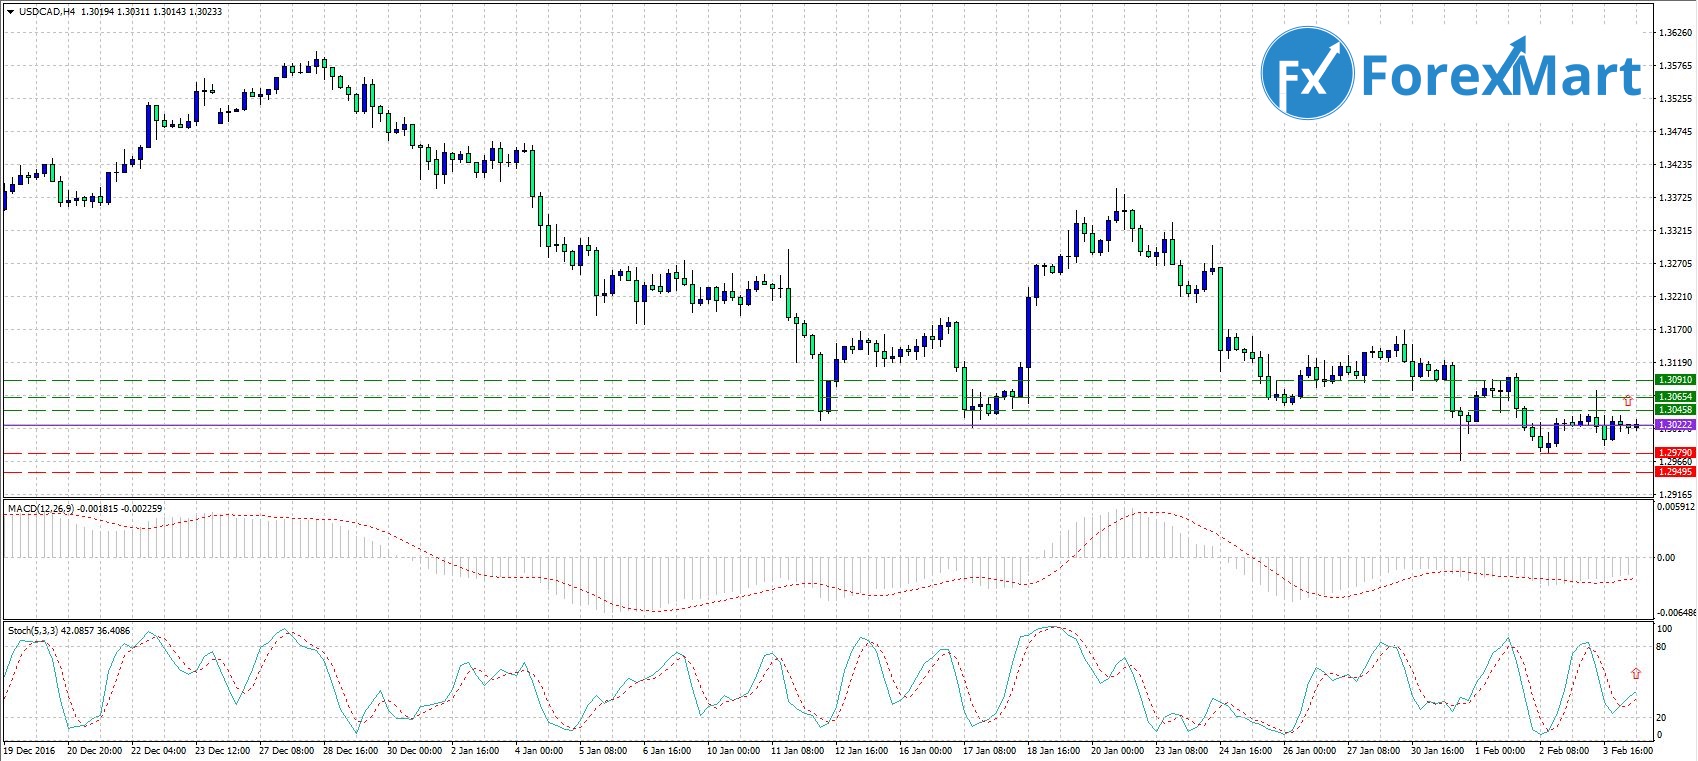This screenshot has height=761, width=1698.
Task: Click the 0.00 zero level on MACD scale
Action: coord(1666,558)
